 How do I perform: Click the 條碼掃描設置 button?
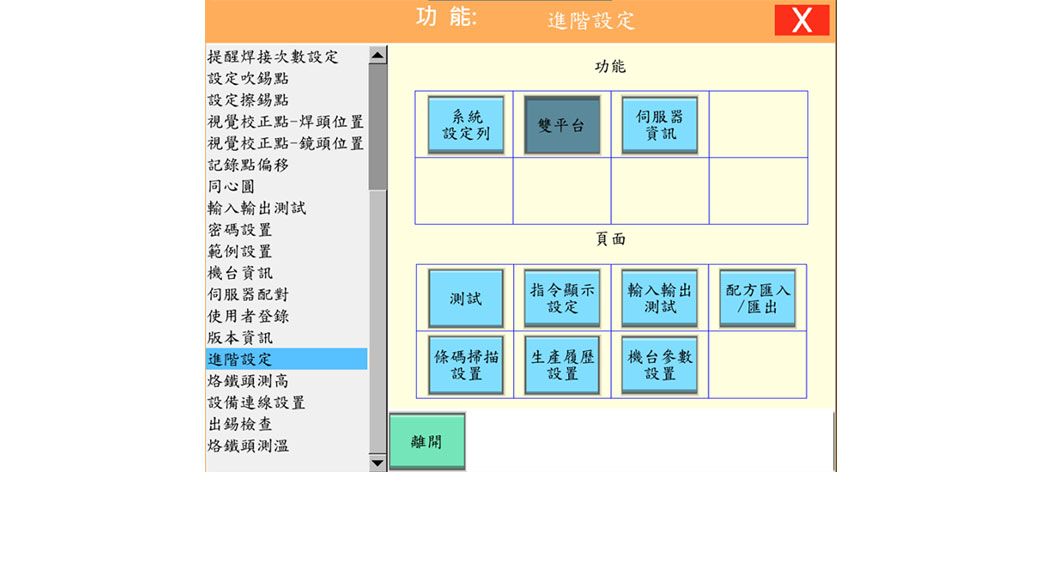tap(465, 365)
